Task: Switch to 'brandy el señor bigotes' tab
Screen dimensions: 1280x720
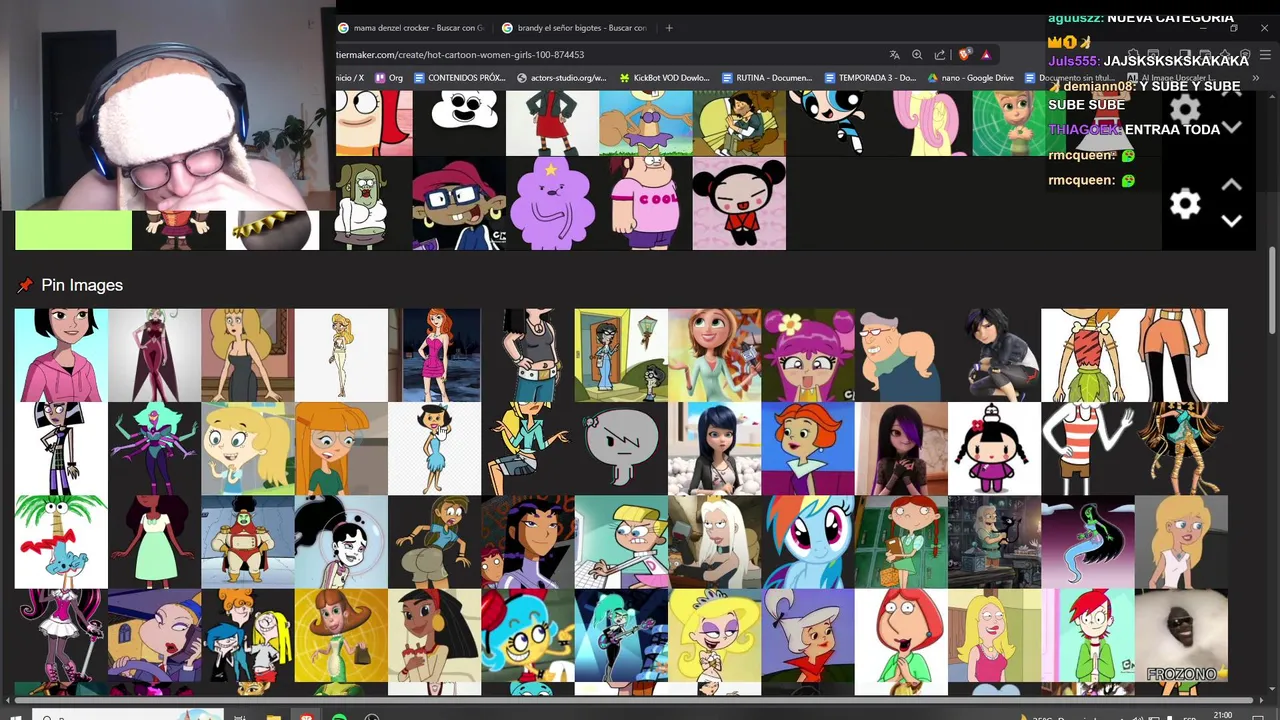Action: coord(575,28)
